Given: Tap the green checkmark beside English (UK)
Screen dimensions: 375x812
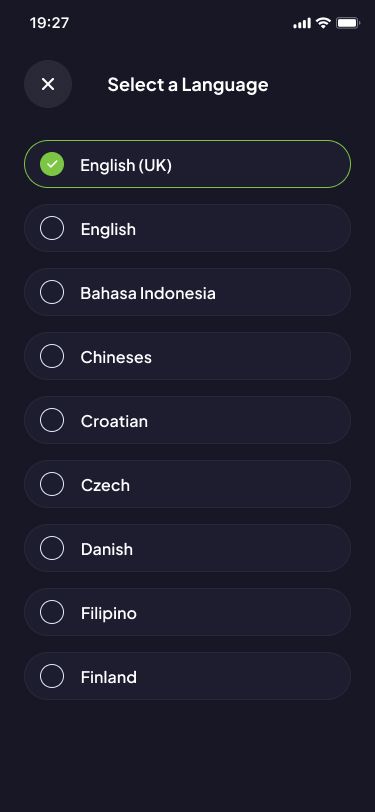Looking at the screenshot, I should coord(52,164).
